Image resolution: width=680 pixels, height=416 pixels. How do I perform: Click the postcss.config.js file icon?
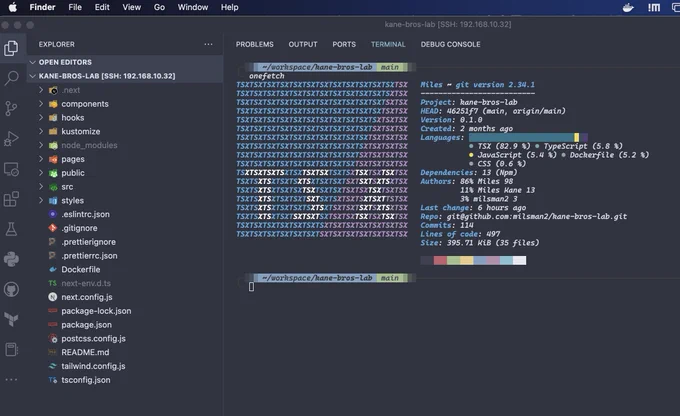click(53, 338)
